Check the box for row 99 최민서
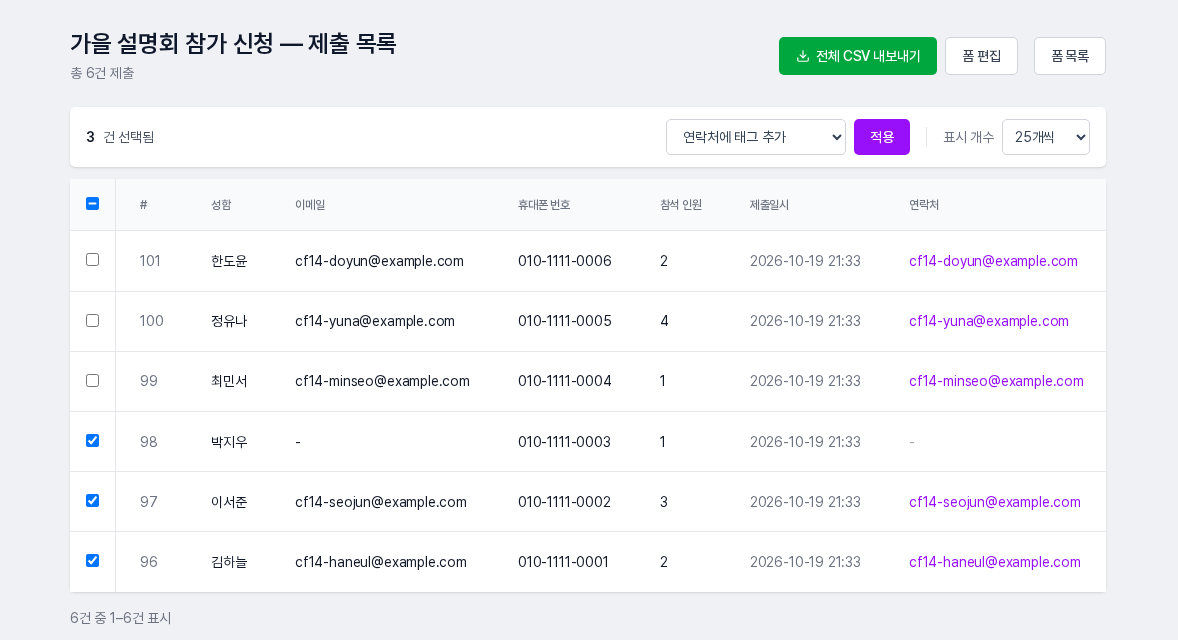Viewport: 1178px width, 640px height. (92, 381)
